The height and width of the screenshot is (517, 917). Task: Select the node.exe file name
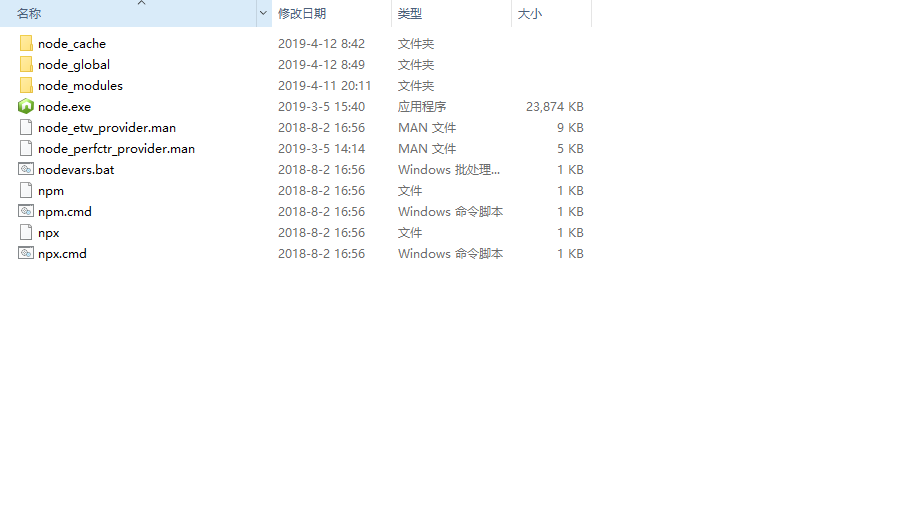[64, 107]
